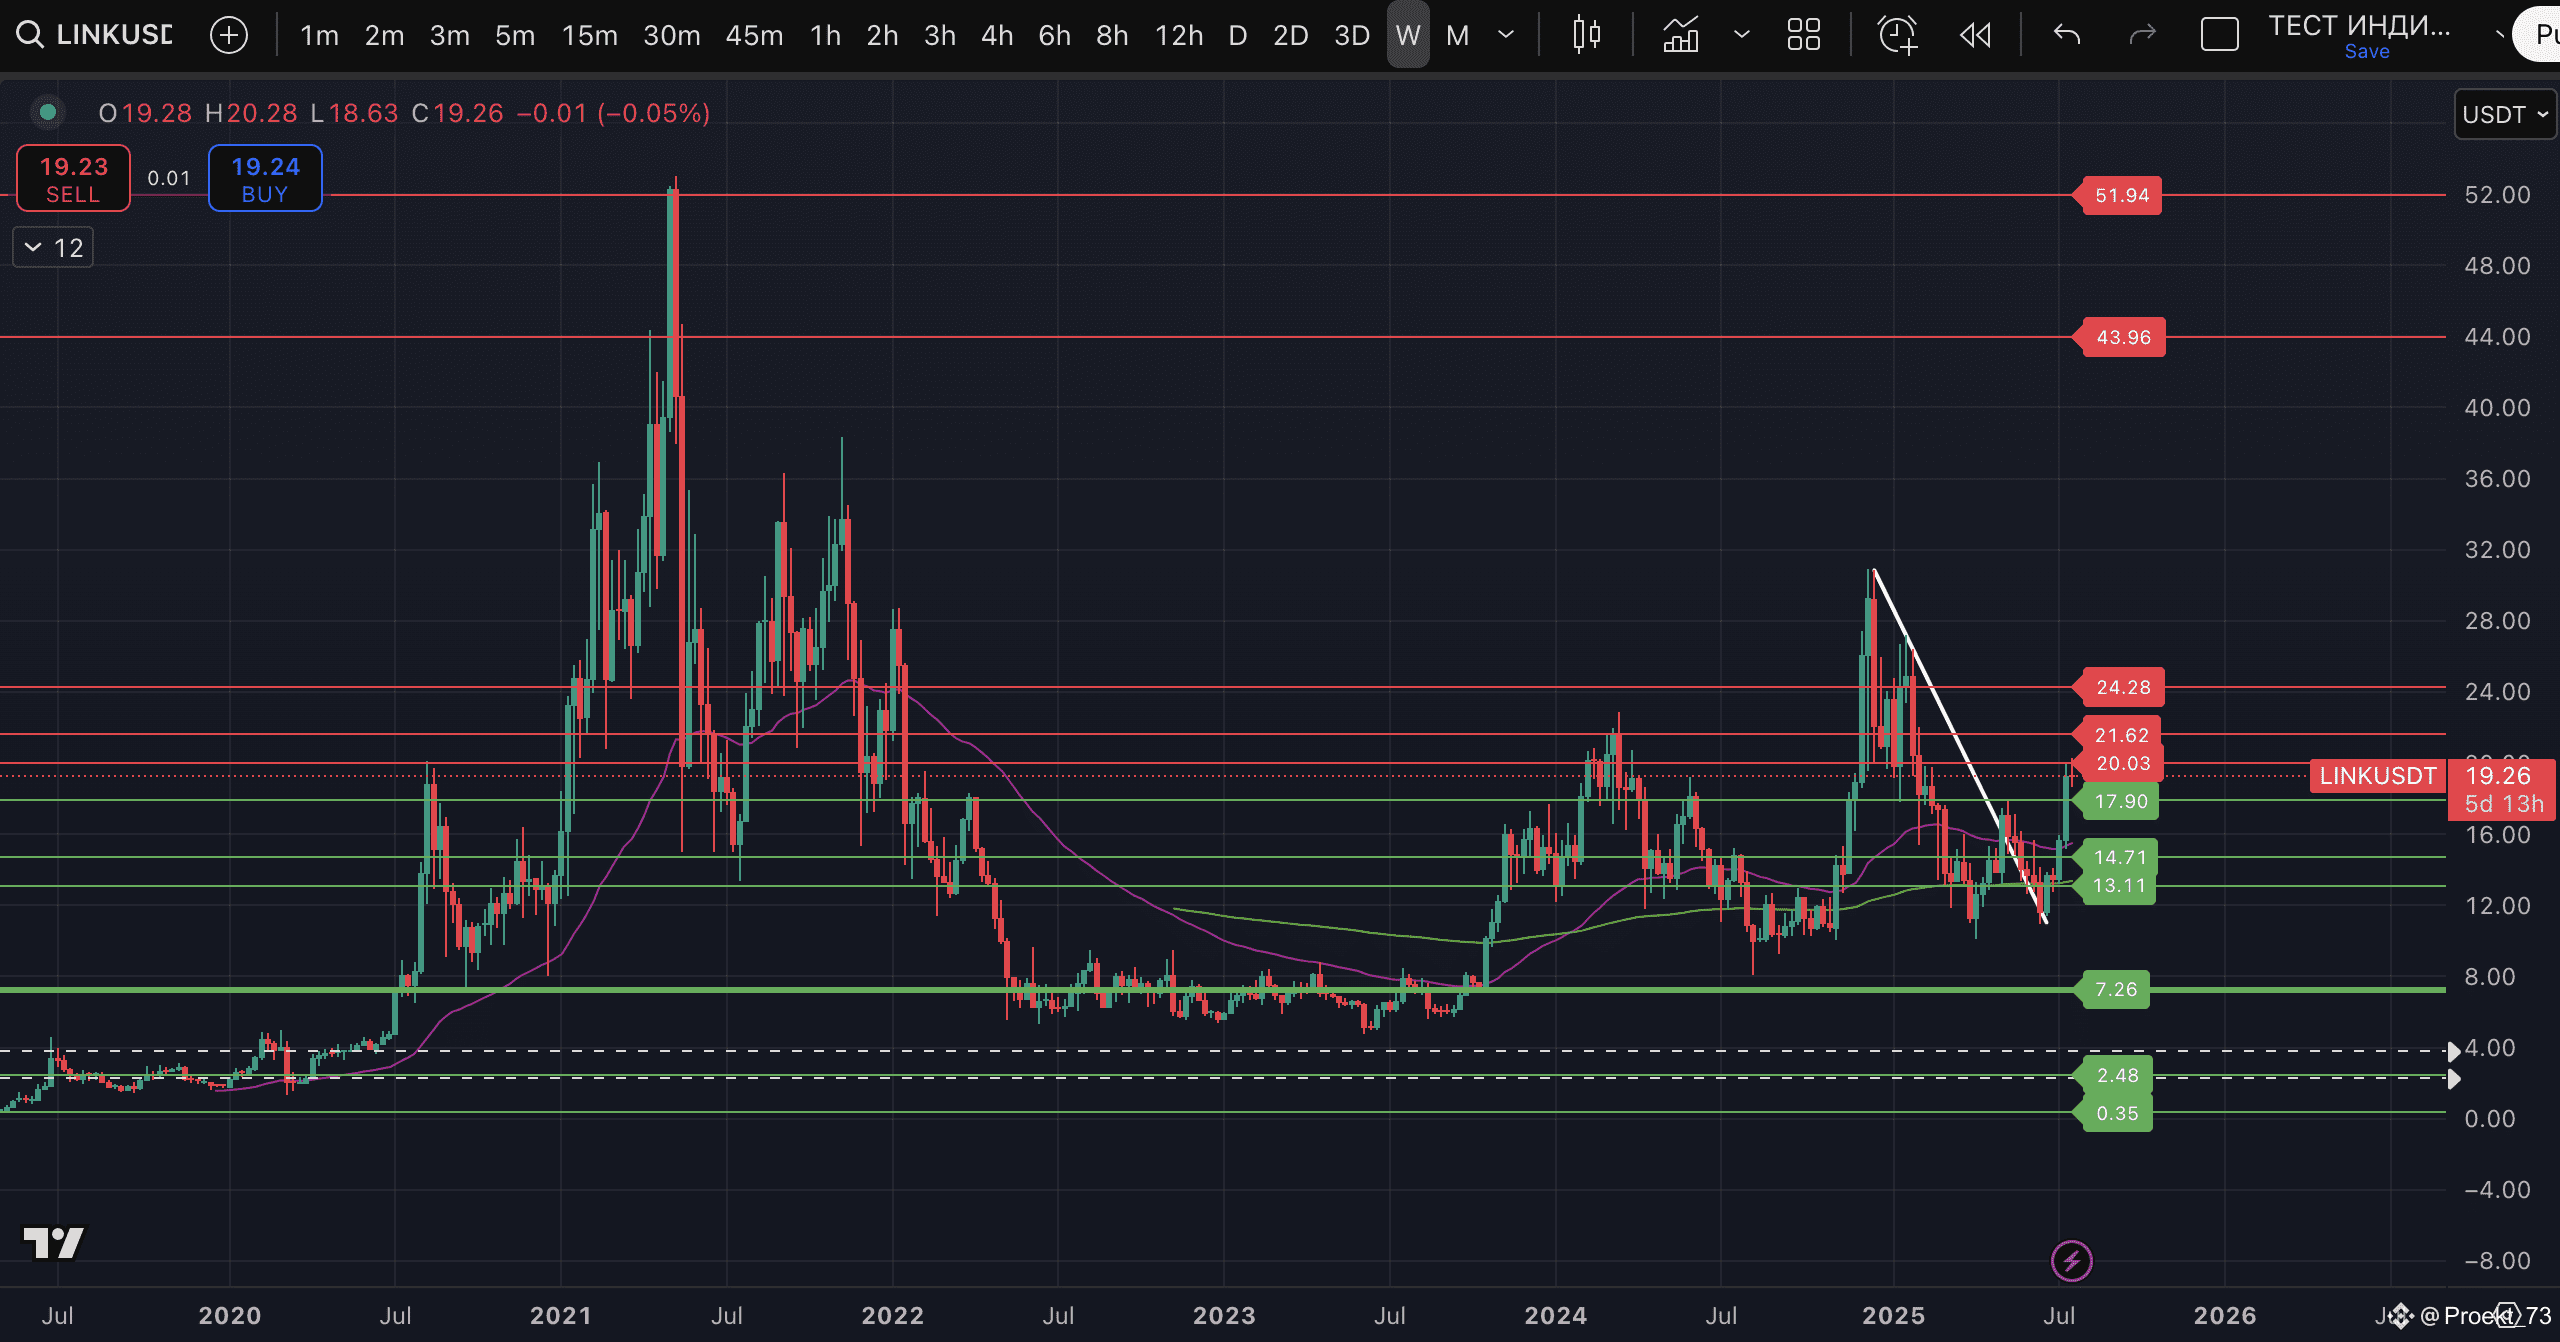Click the 52.00 price scale value

[2497, 195]
